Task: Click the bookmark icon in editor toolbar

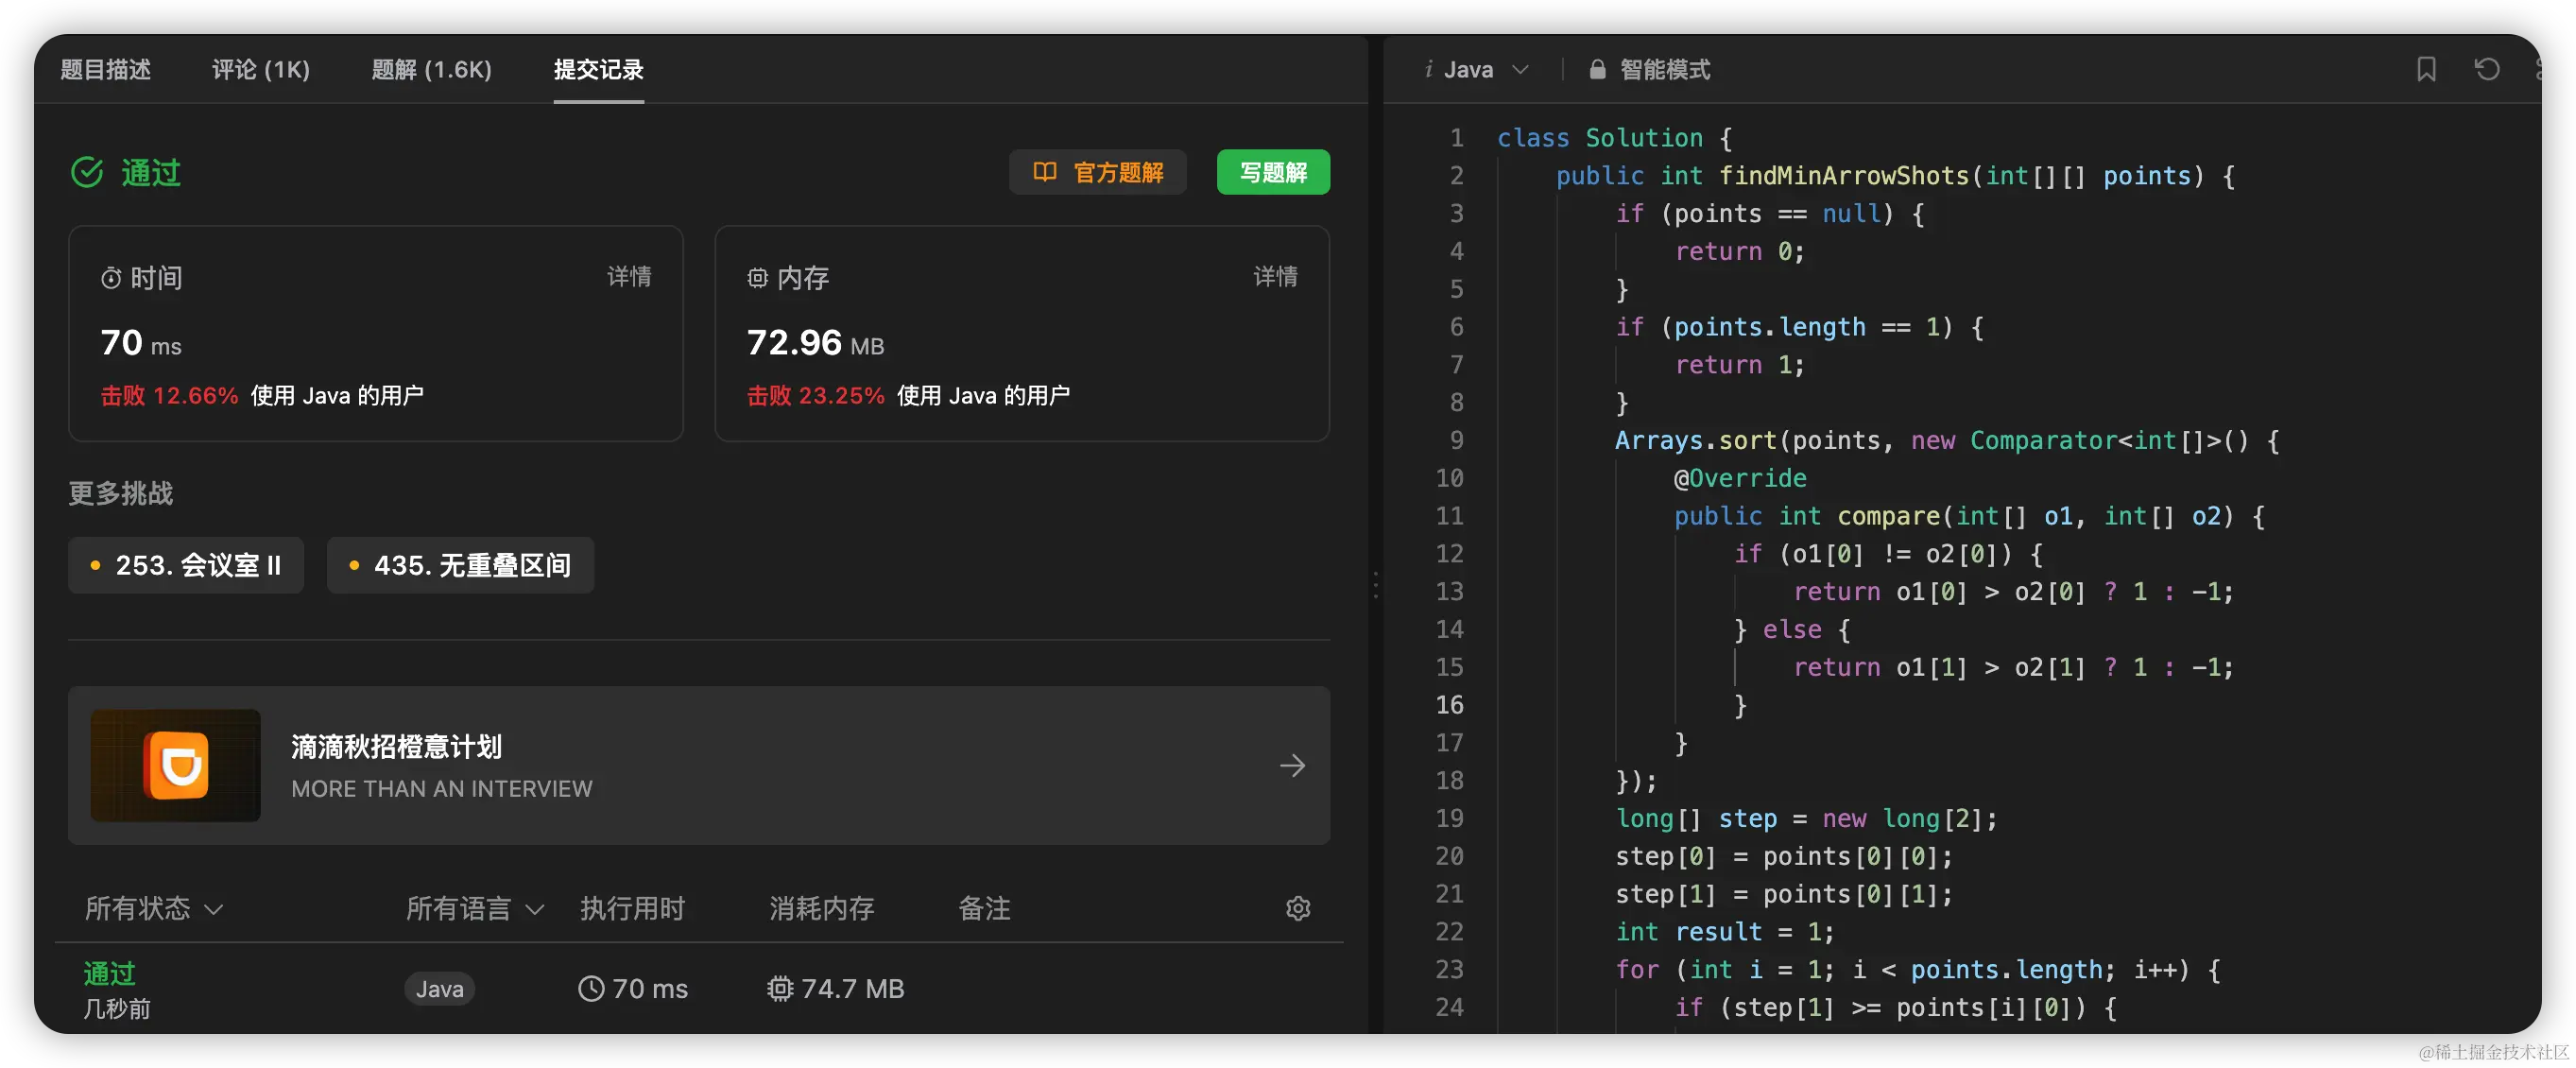Action: [2426, 69]
